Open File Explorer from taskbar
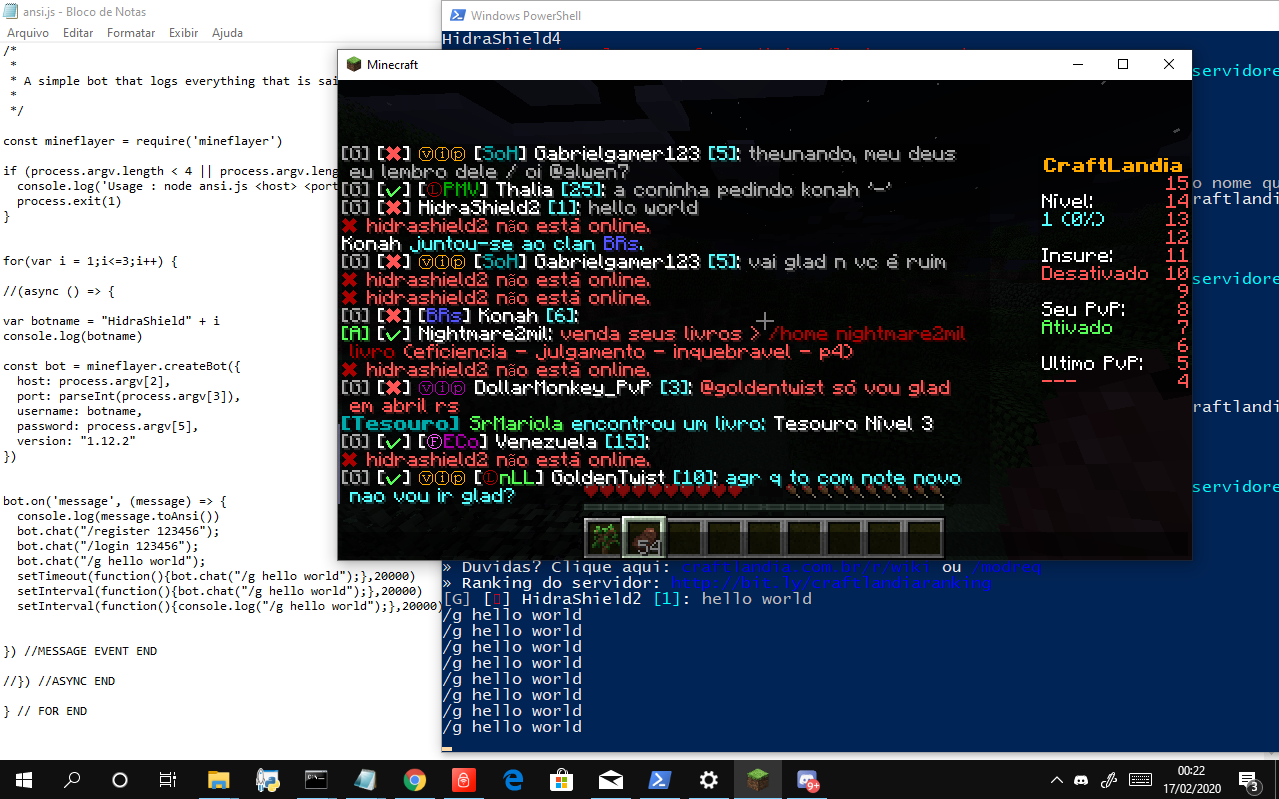 pos(218,780)
